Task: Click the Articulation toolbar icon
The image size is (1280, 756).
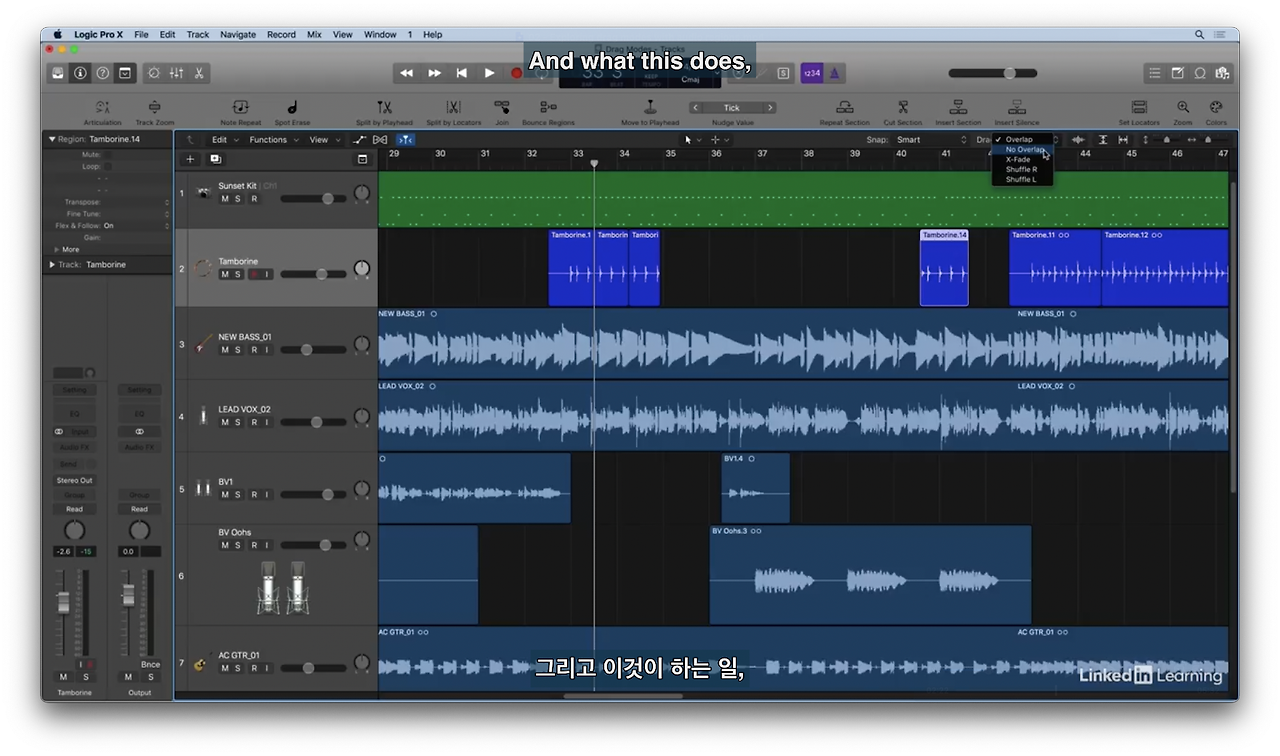Action: point(102,107)
